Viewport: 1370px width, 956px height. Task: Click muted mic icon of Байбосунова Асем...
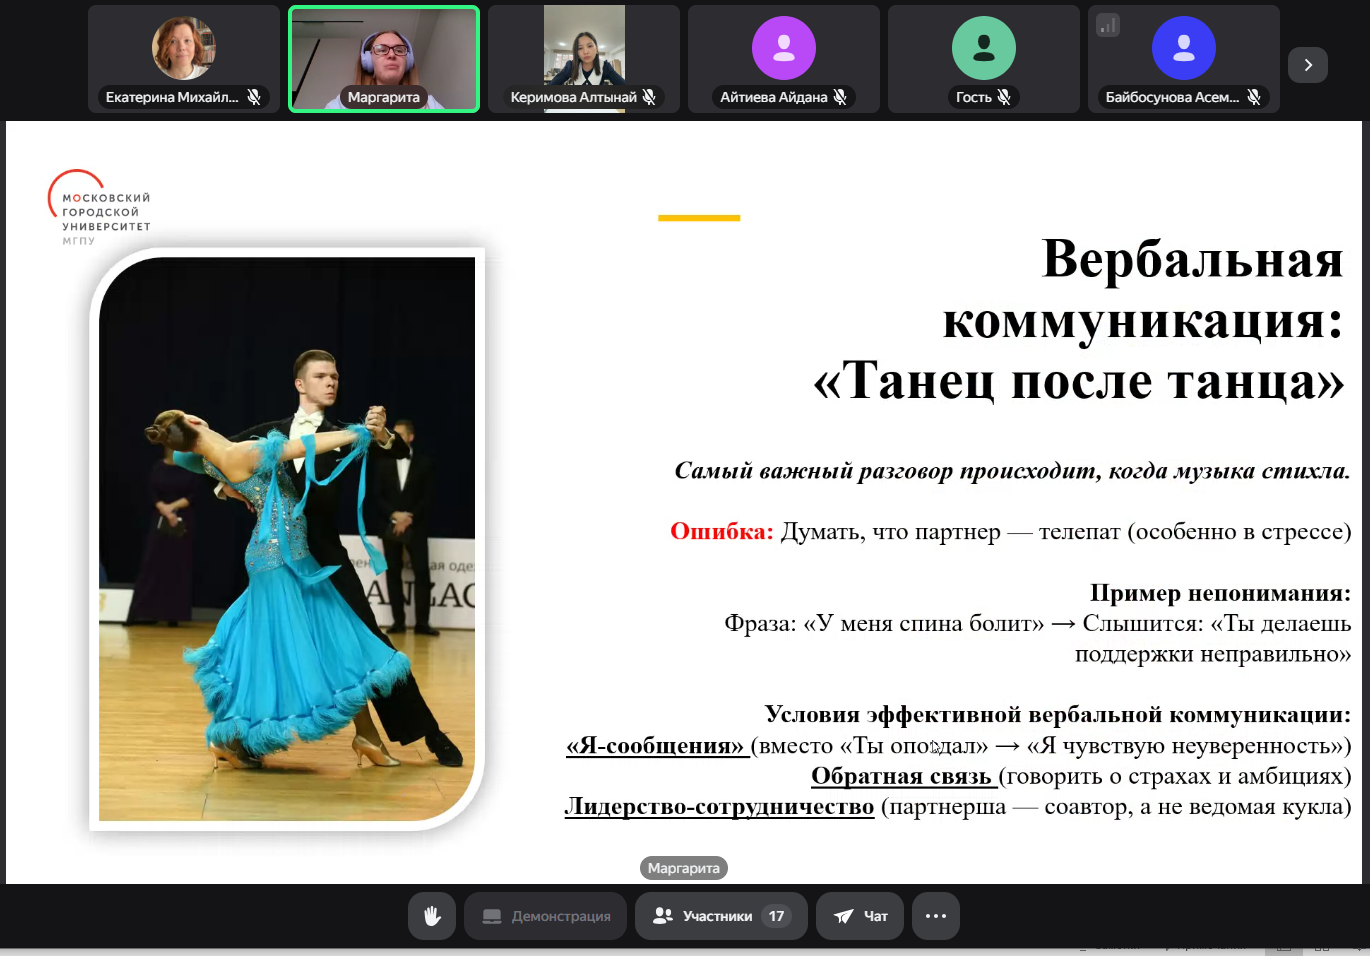1254,97
